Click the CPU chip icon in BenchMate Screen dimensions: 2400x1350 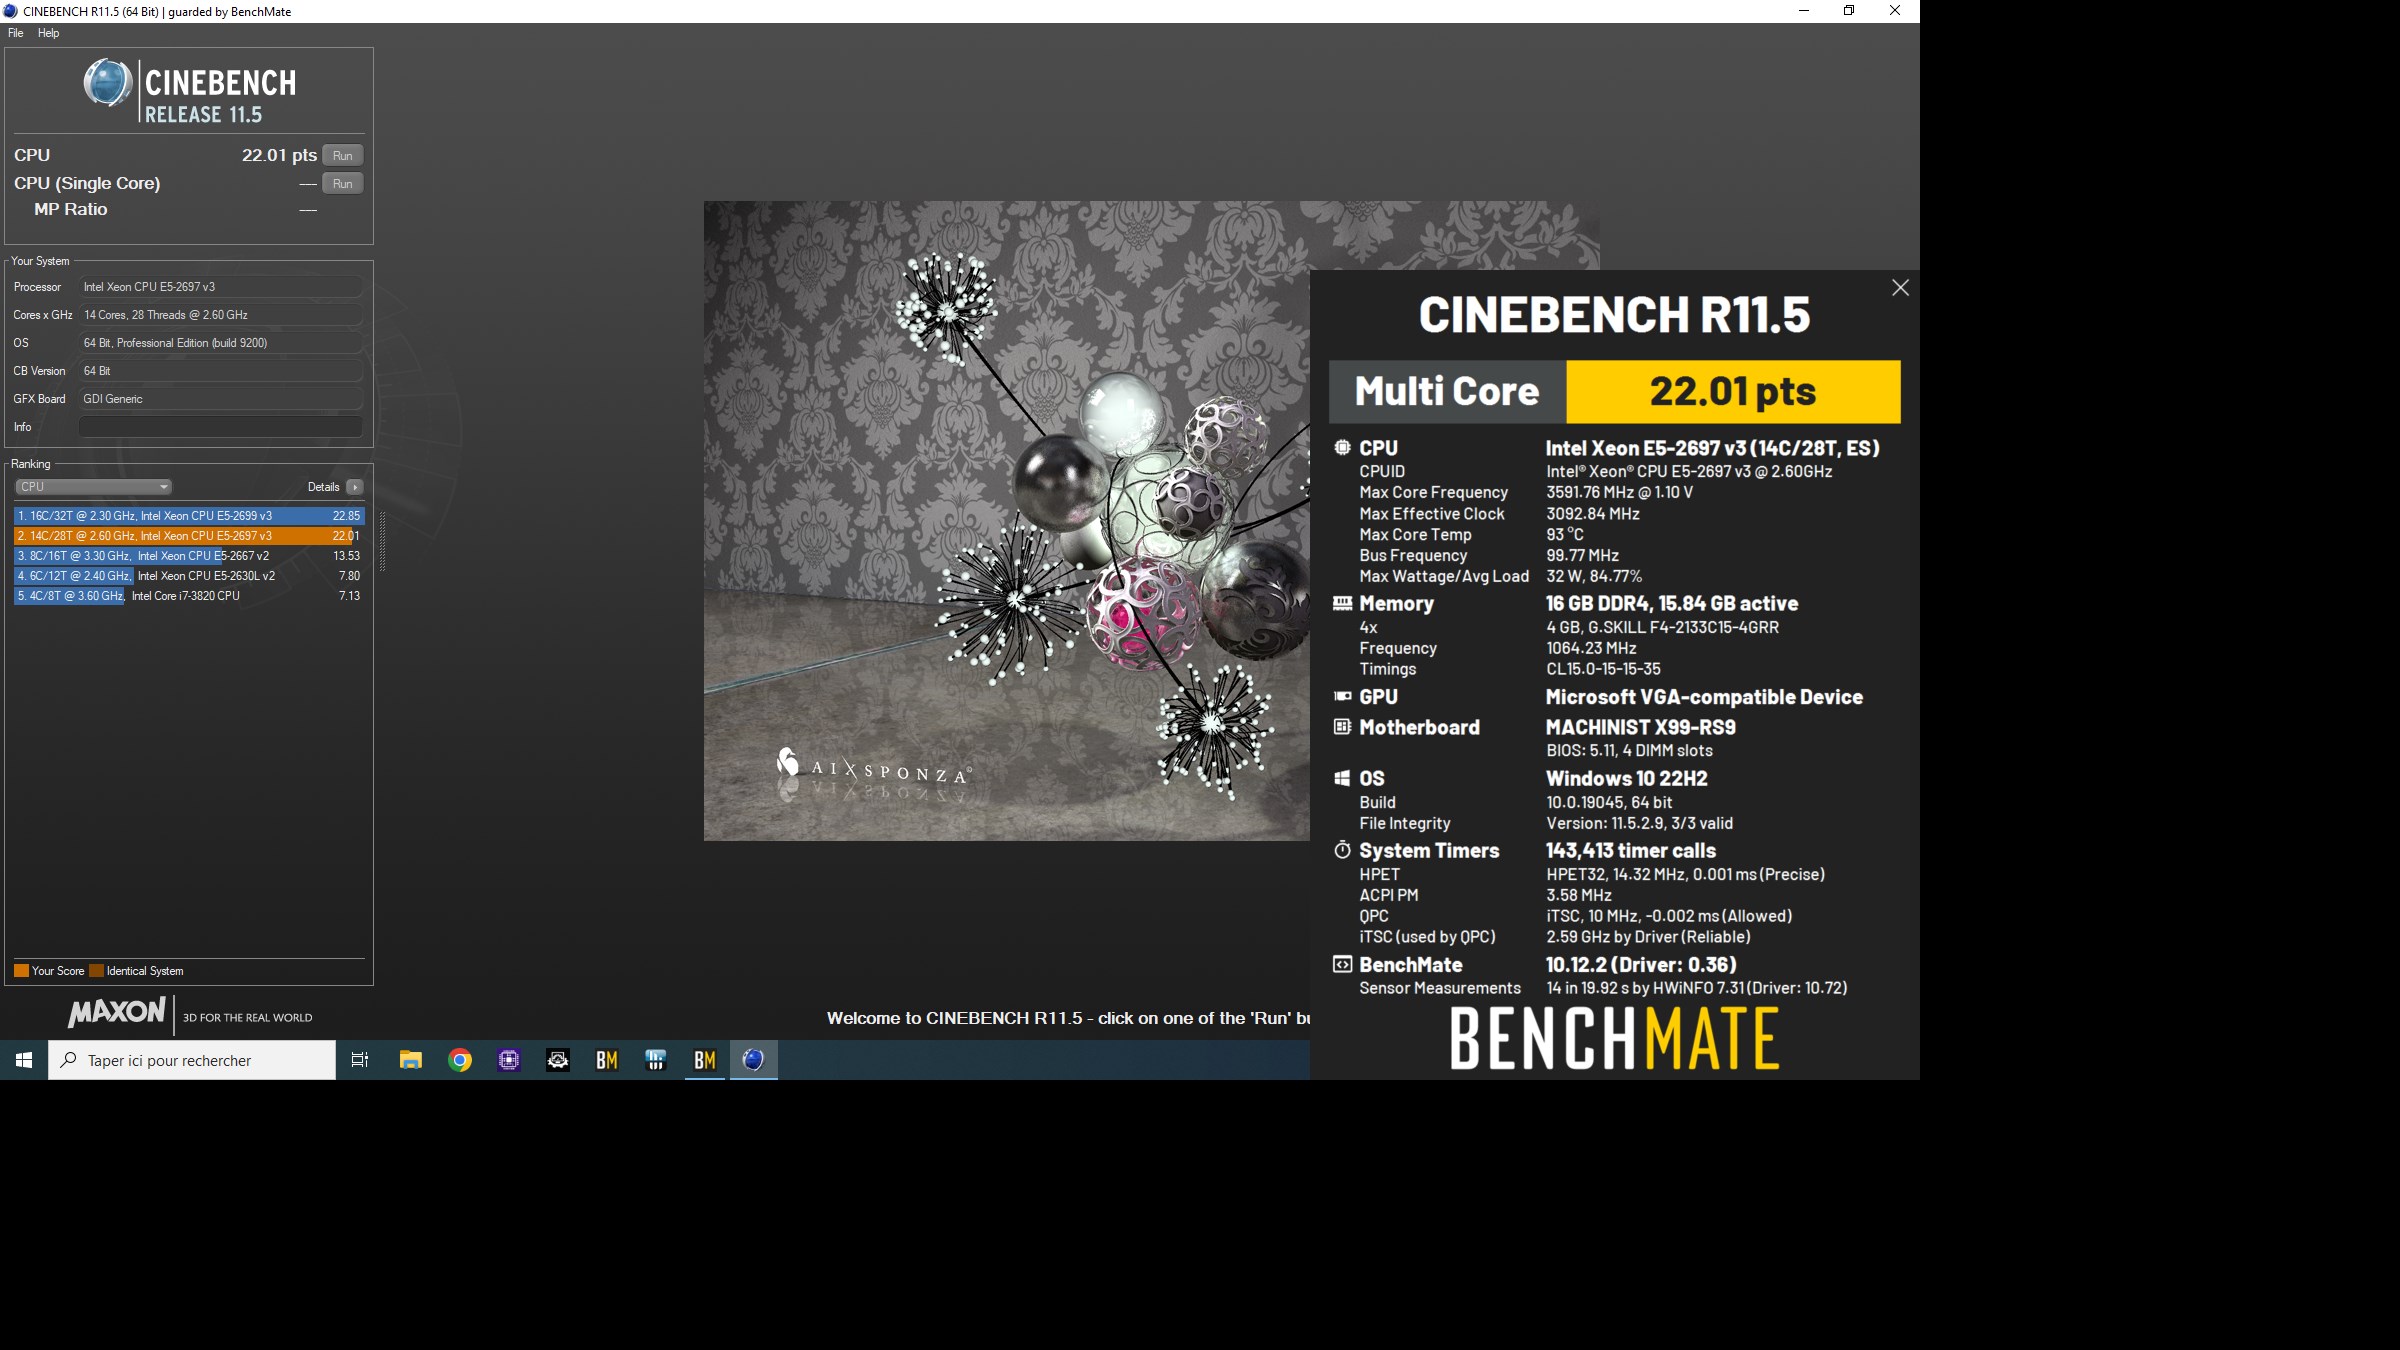(1342, 448)
